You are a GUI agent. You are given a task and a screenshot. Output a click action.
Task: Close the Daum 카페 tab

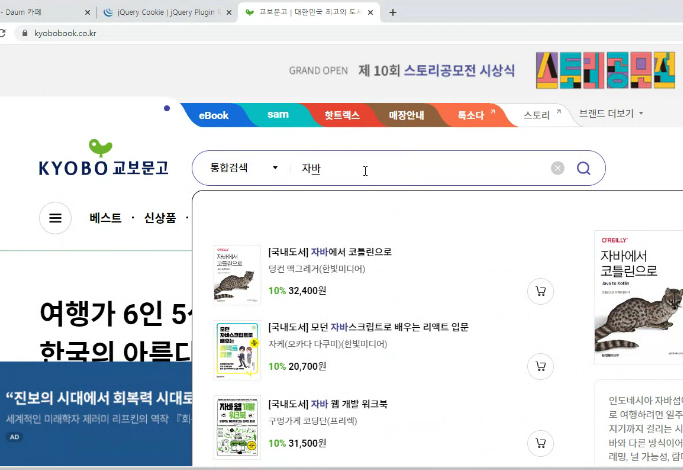87,13
